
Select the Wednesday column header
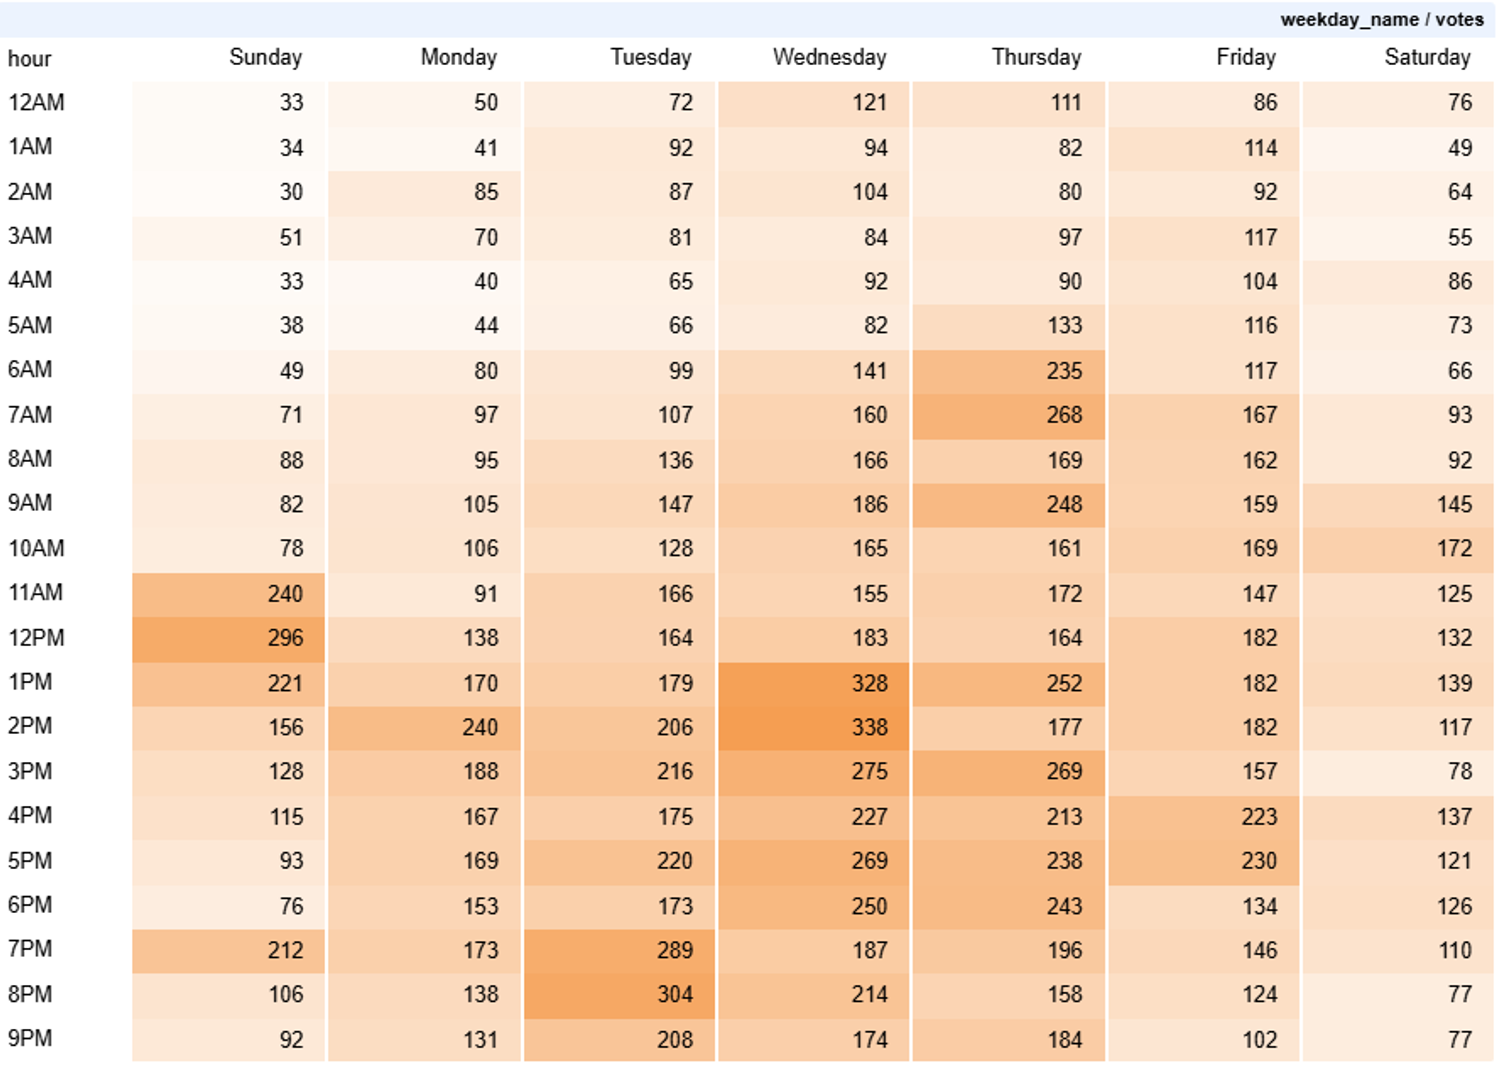[829, 57]
